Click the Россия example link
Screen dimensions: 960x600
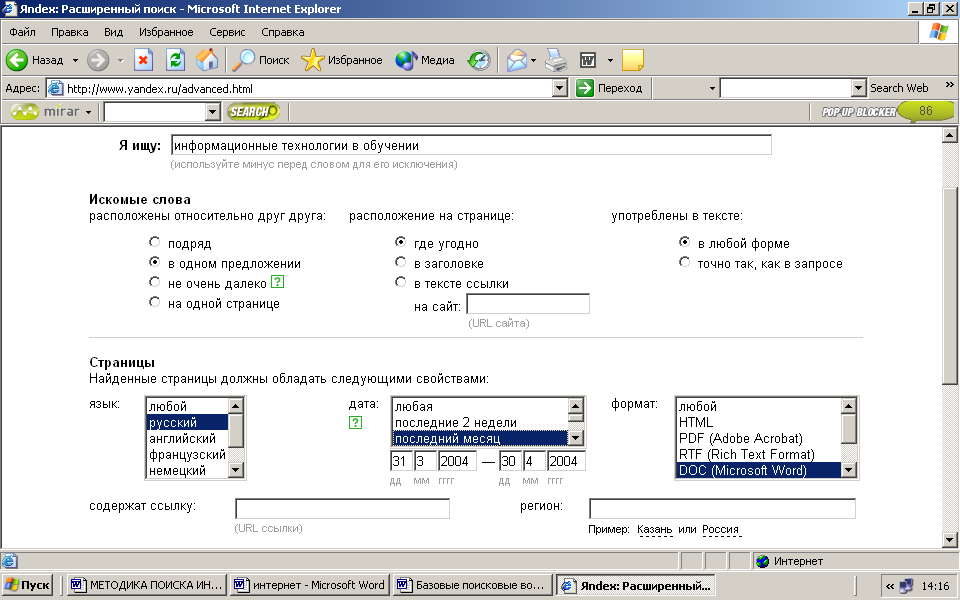[x=721, y=529]
